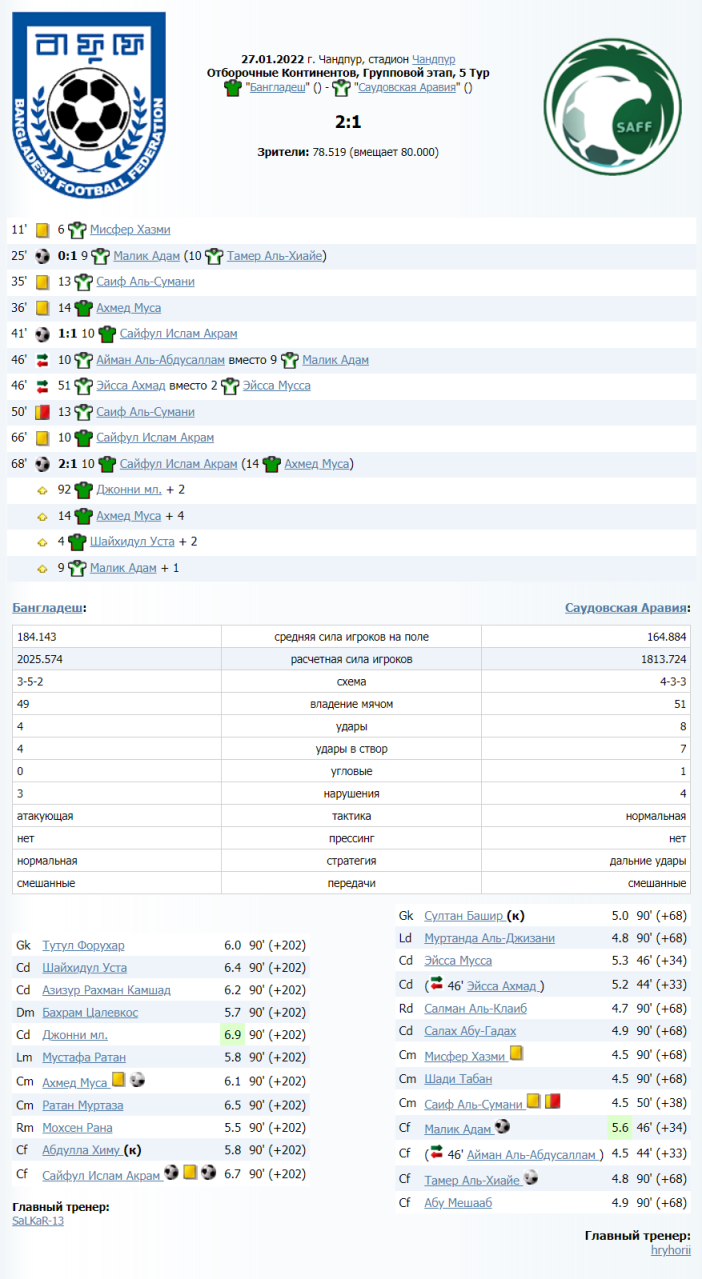Click the "дальние удары" strategy value
Screen dimensions: 702x1279
click(x=649, y=861)
